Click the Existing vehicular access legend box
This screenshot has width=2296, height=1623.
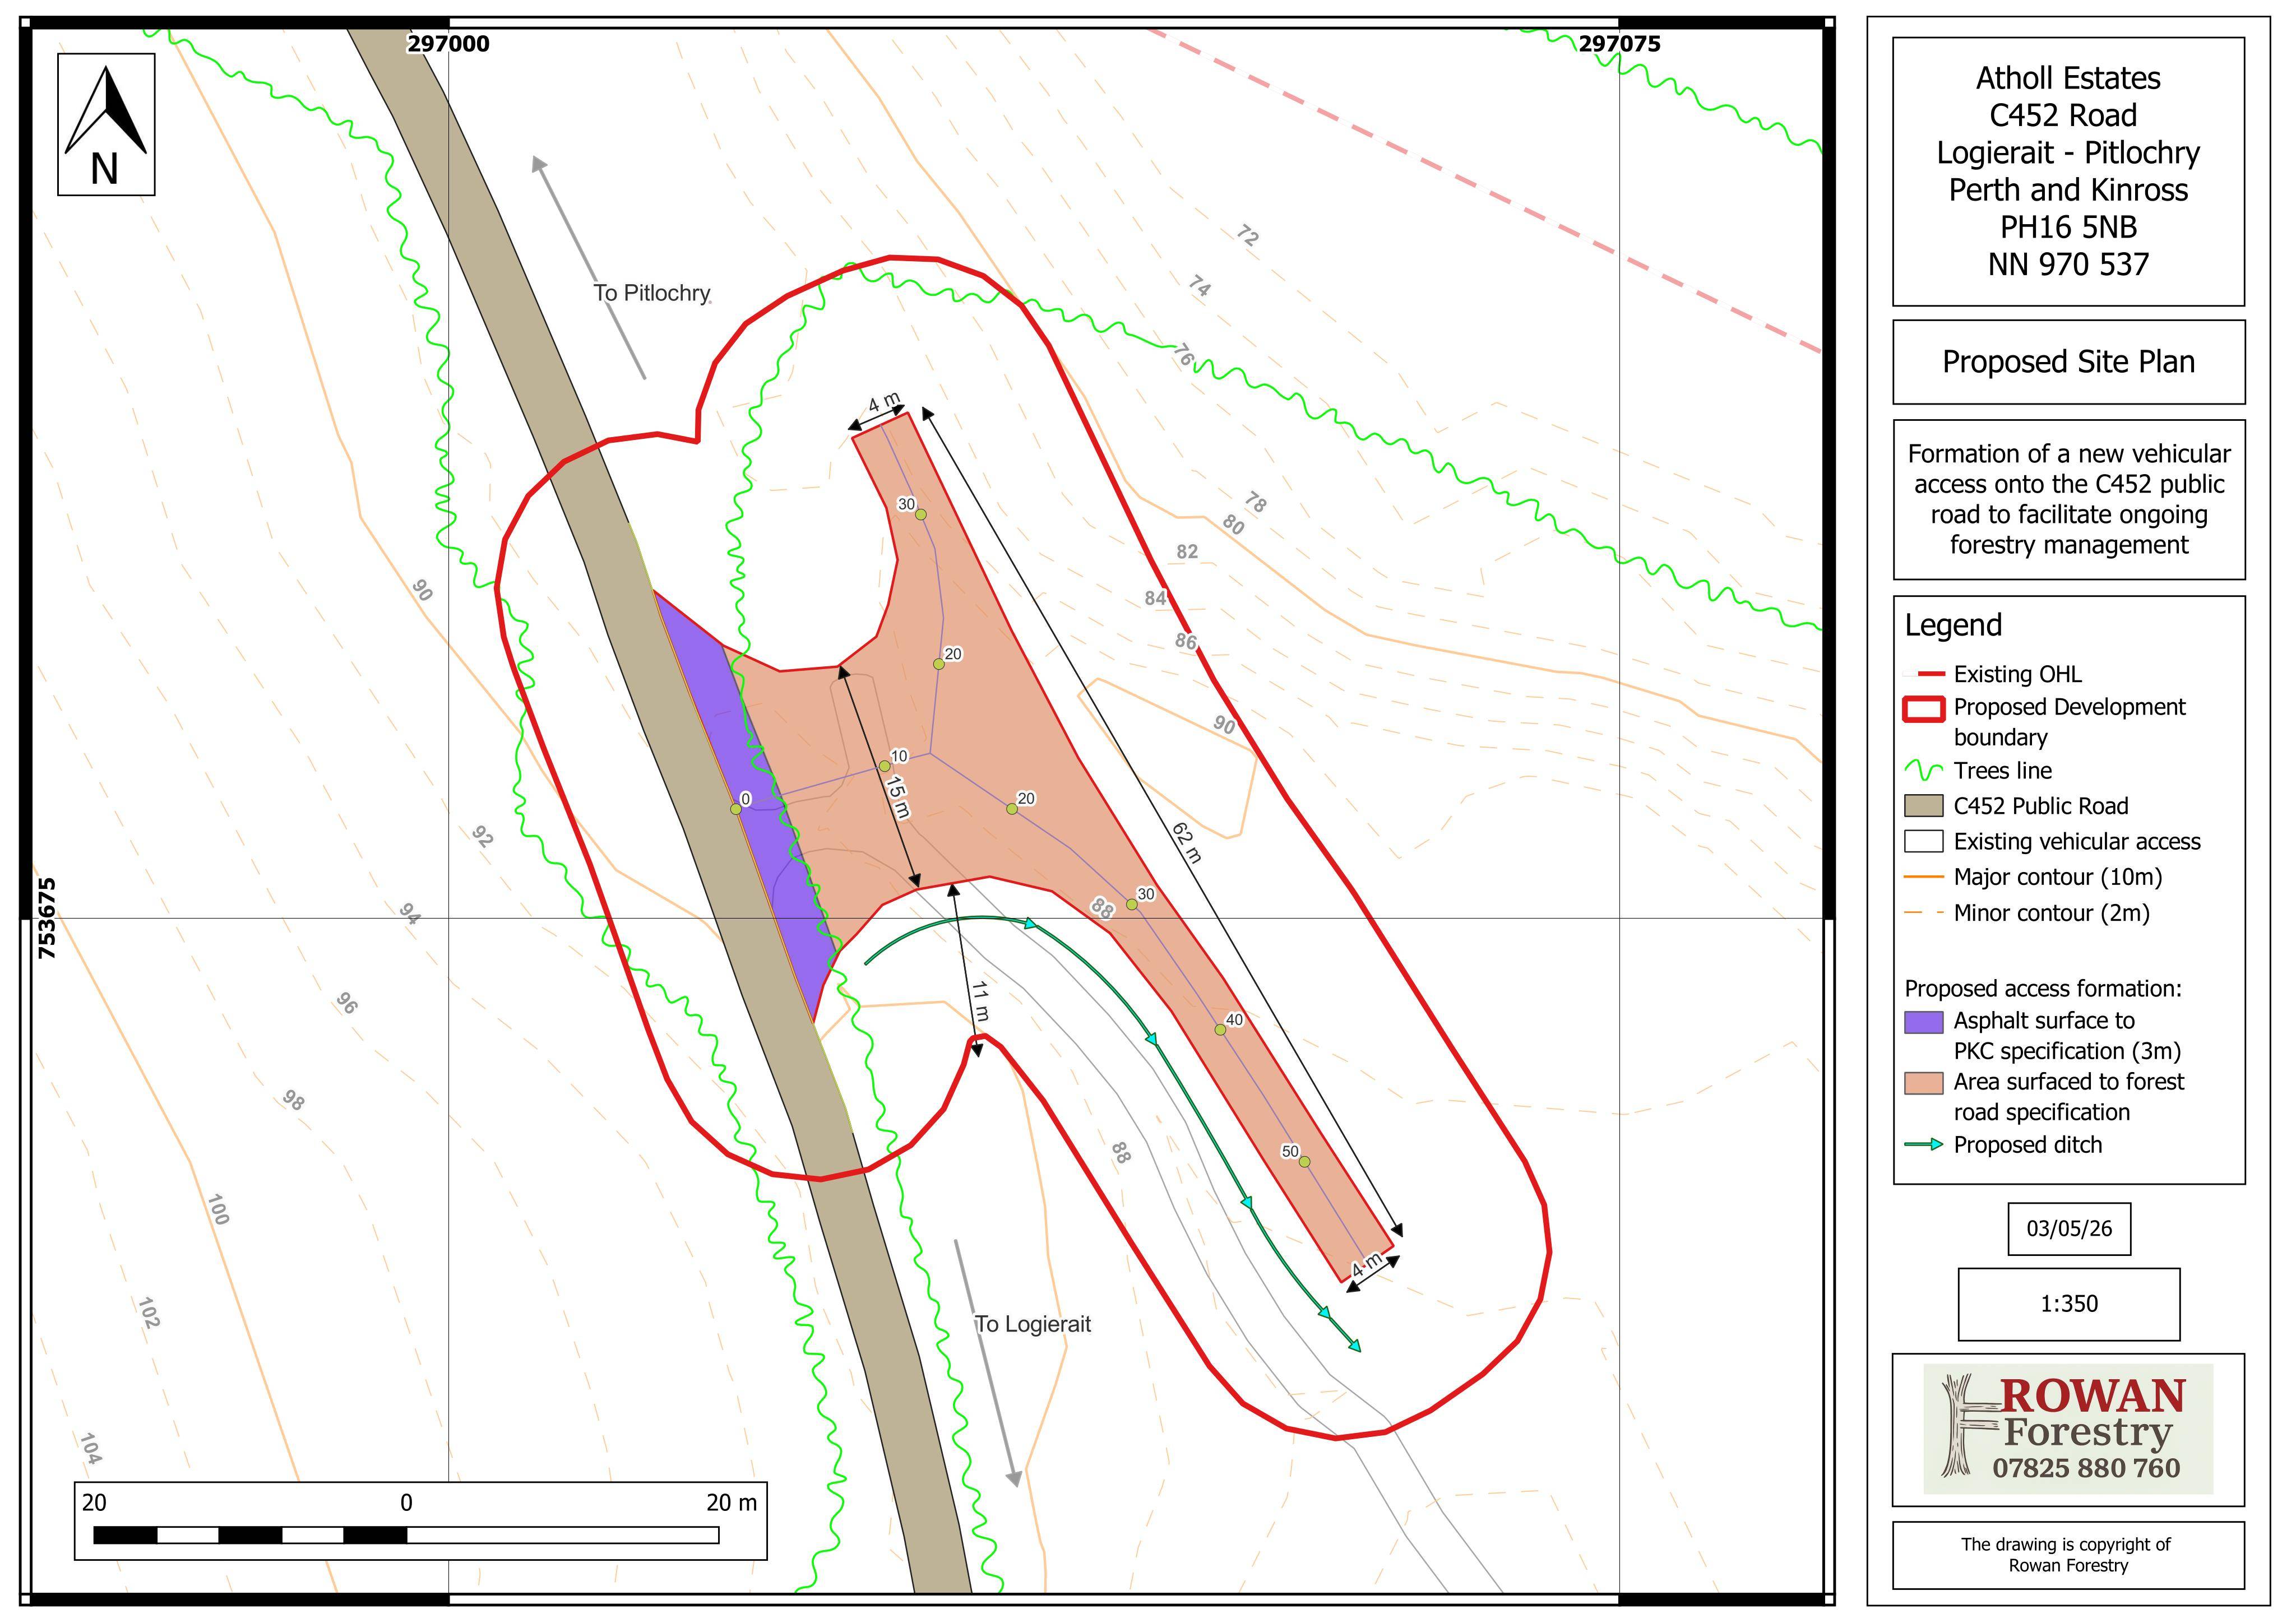pyautogui.click(x=1924, y=841)
